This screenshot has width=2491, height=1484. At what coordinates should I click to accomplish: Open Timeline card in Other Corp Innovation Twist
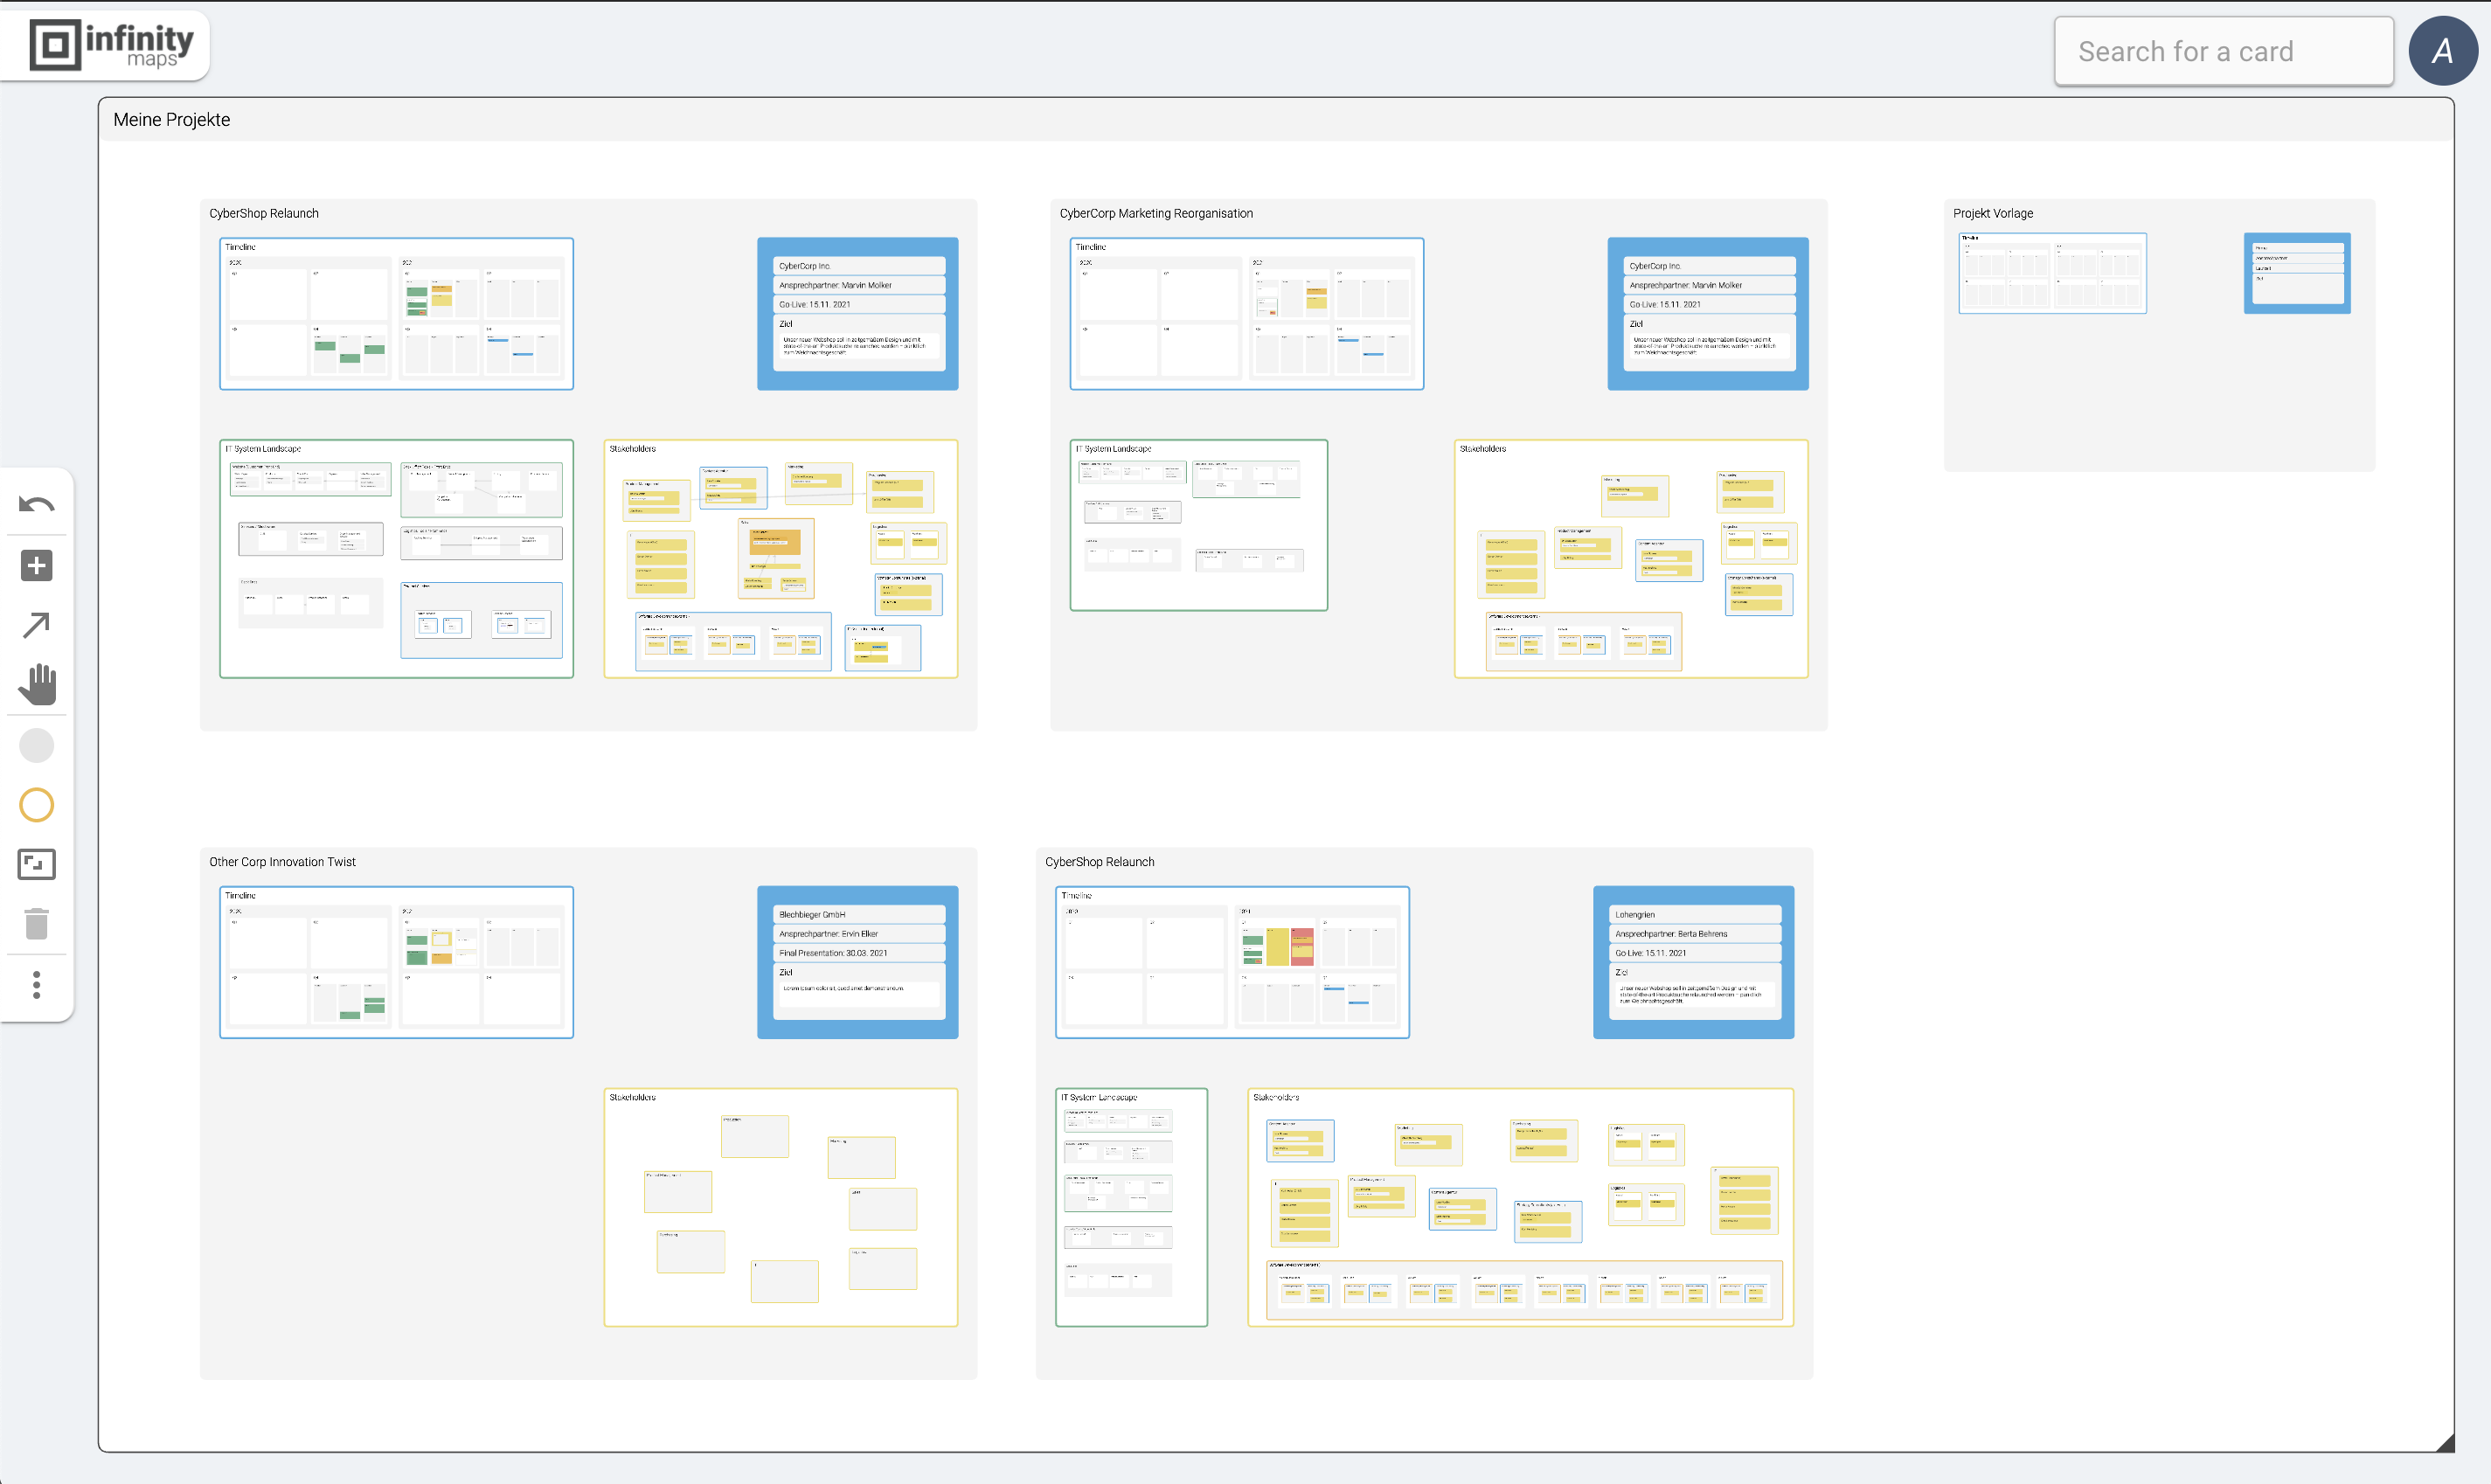click(x=396, y=962)
